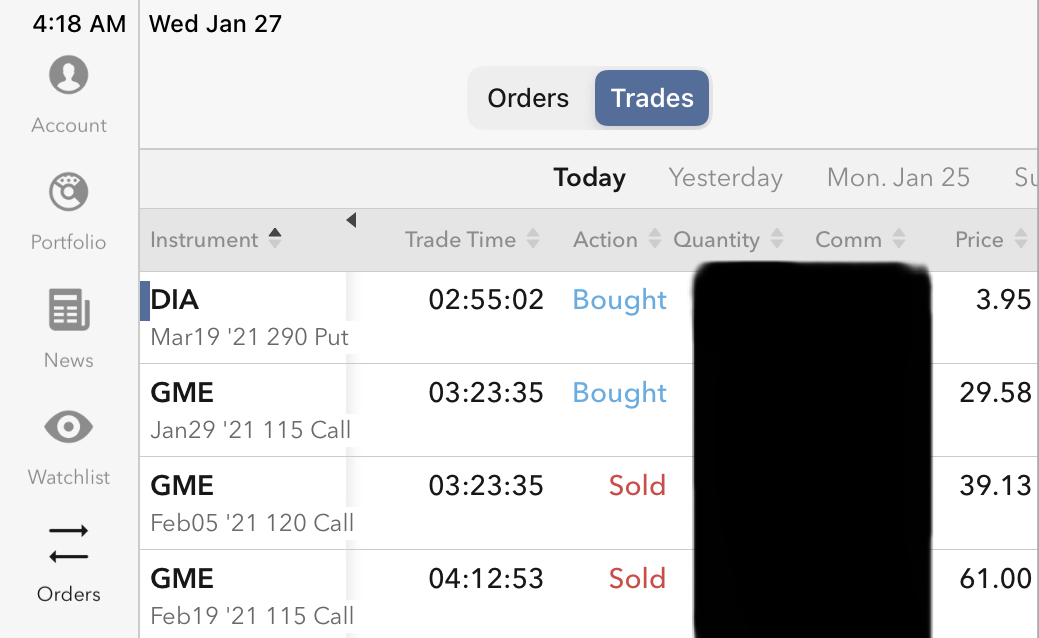
Task: Click the Instrument column sort arrows
Action: pos(275,239)
